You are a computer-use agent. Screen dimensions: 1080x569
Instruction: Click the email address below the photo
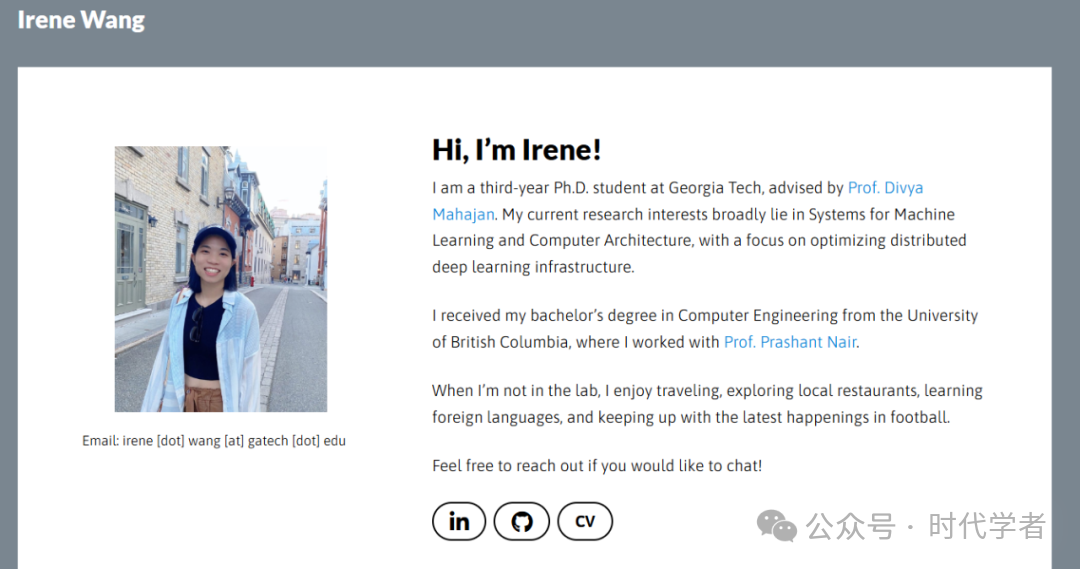tap(214, 440)
